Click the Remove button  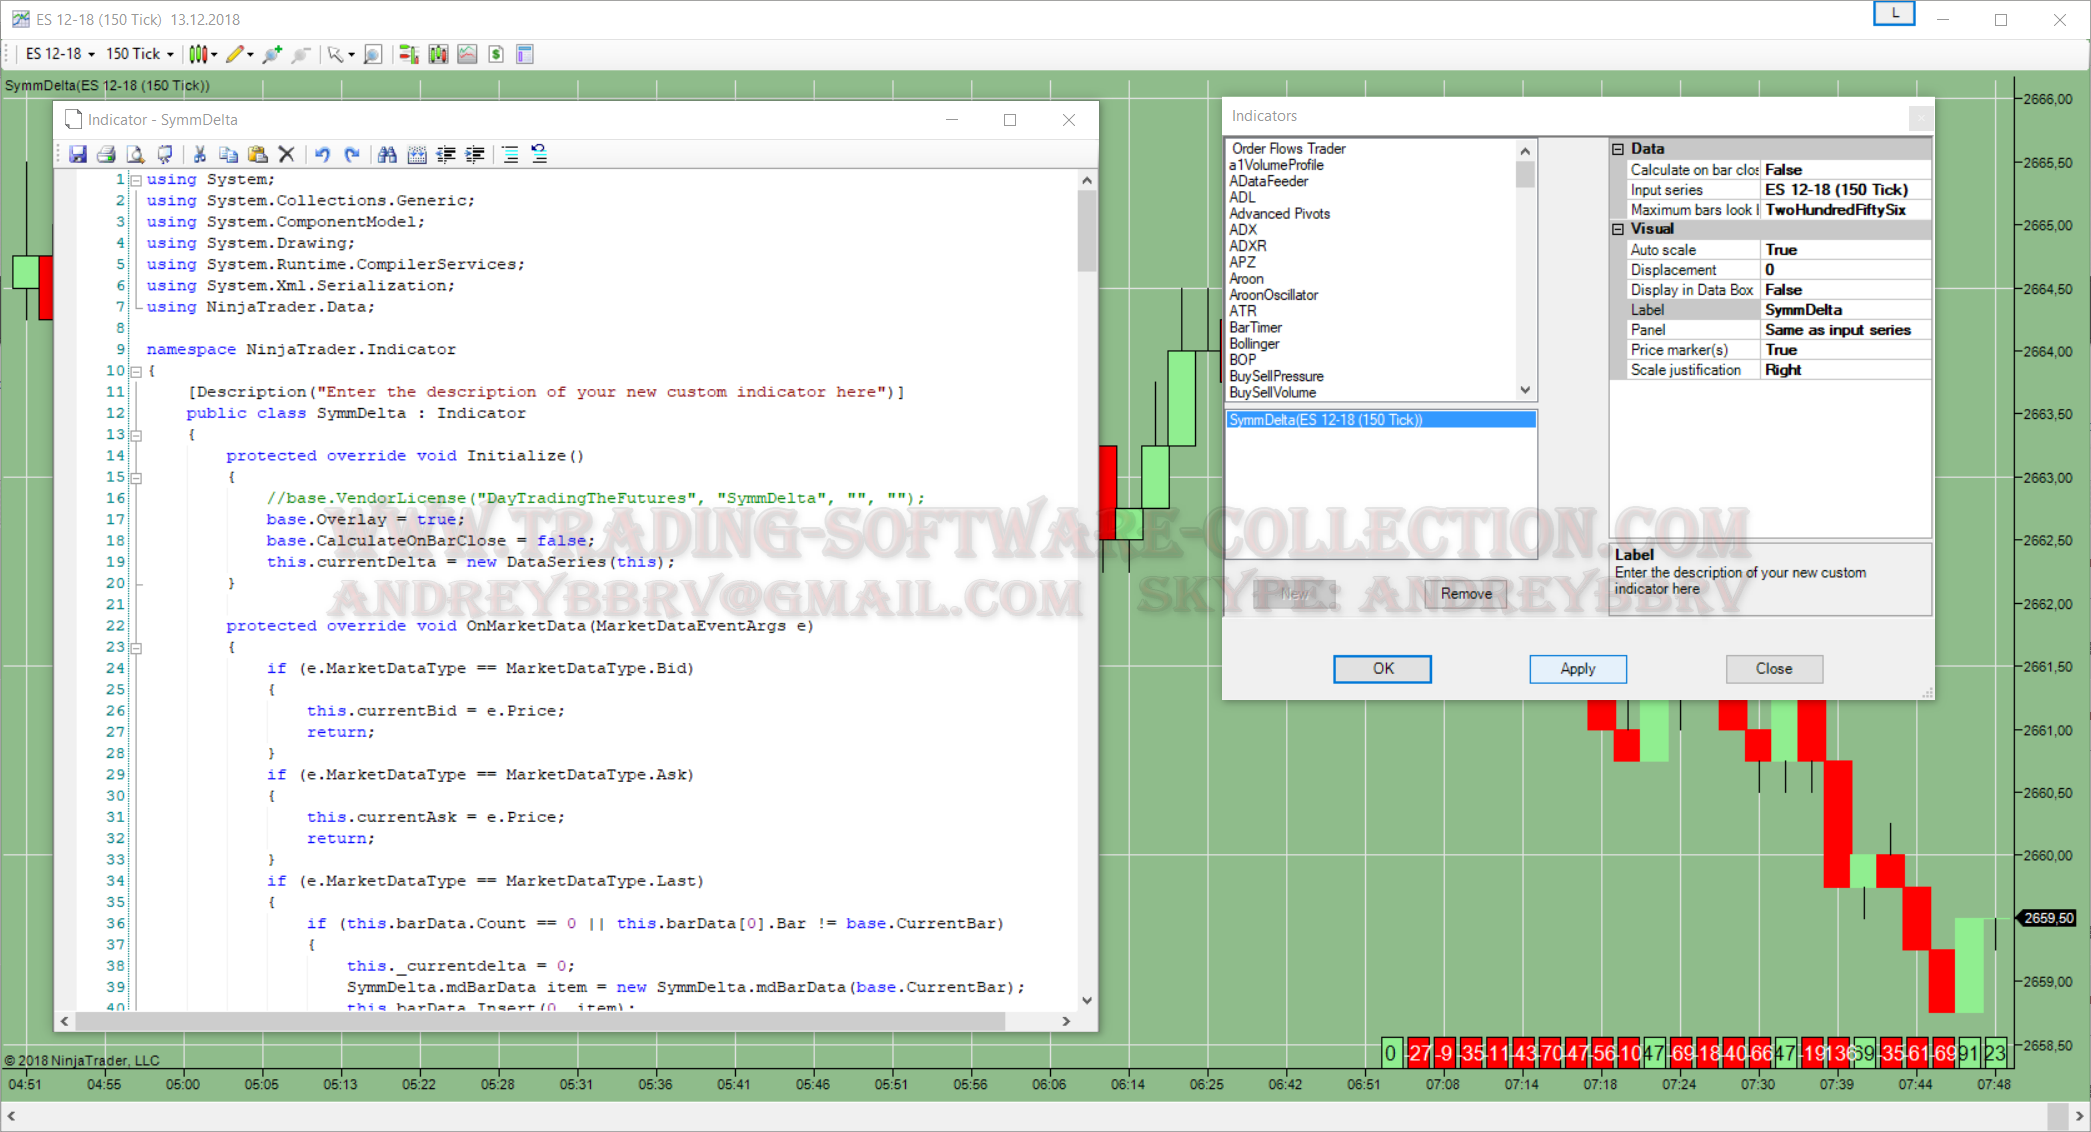(1465, 594)
